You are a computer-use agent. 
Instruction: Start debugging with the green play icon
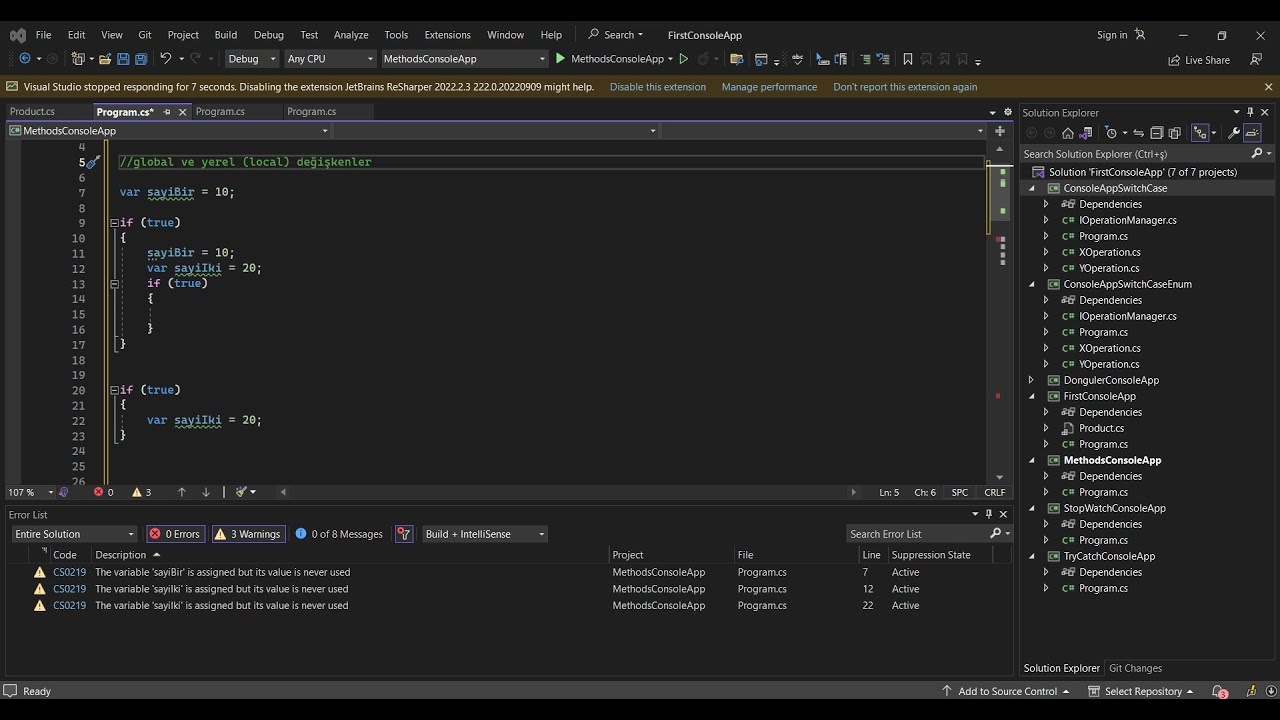pos(560,59)
